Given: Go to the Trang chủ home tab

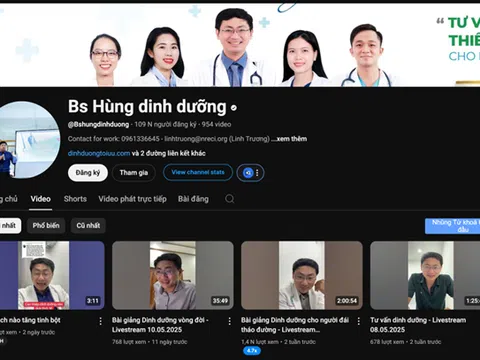Looking at the screenshot, I should click(9, 199).
